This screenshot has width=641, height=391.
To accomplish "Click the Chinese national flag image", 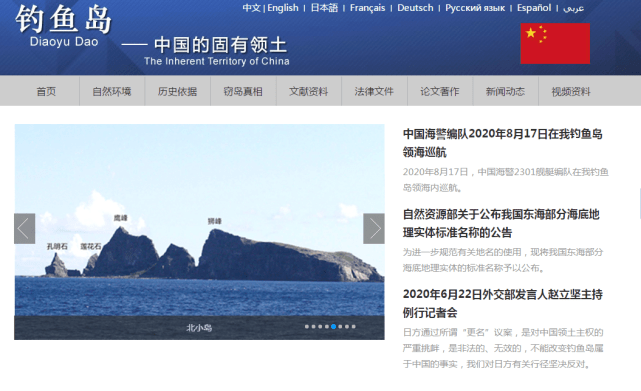I will (x=555, y=43).
